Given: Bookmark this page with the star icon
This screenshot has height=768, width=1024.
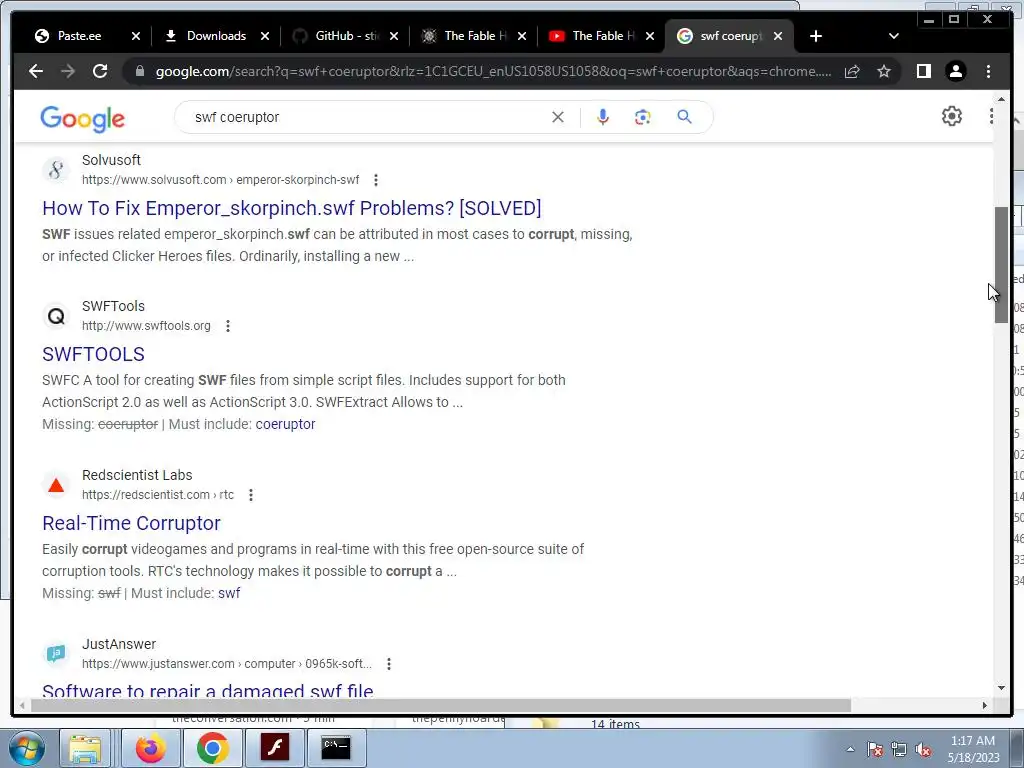Looking at the screenshot, I should point(884,71).
